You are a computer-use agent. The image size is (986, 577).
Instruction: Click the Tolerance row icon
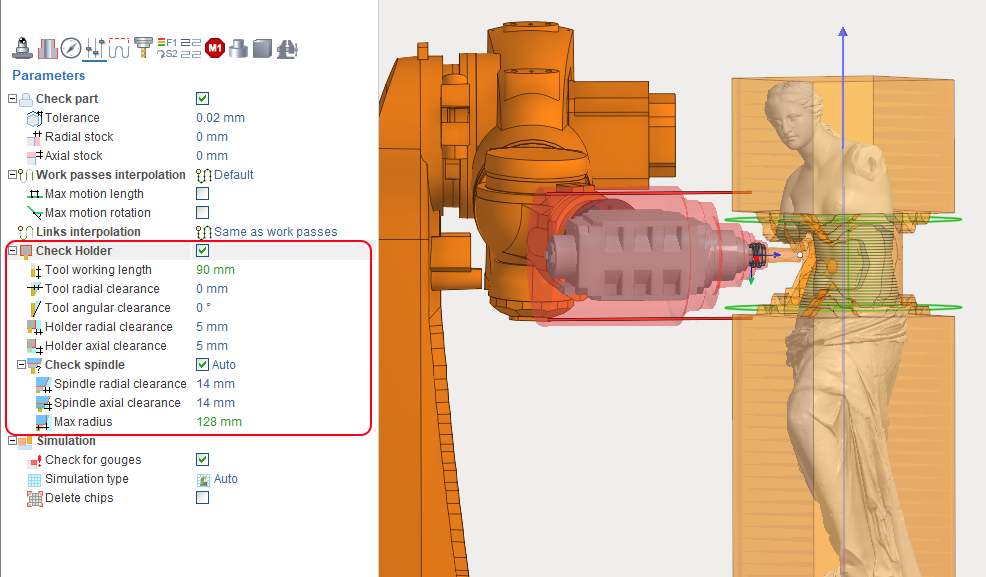pyautogui.click(x=35, y=118)
